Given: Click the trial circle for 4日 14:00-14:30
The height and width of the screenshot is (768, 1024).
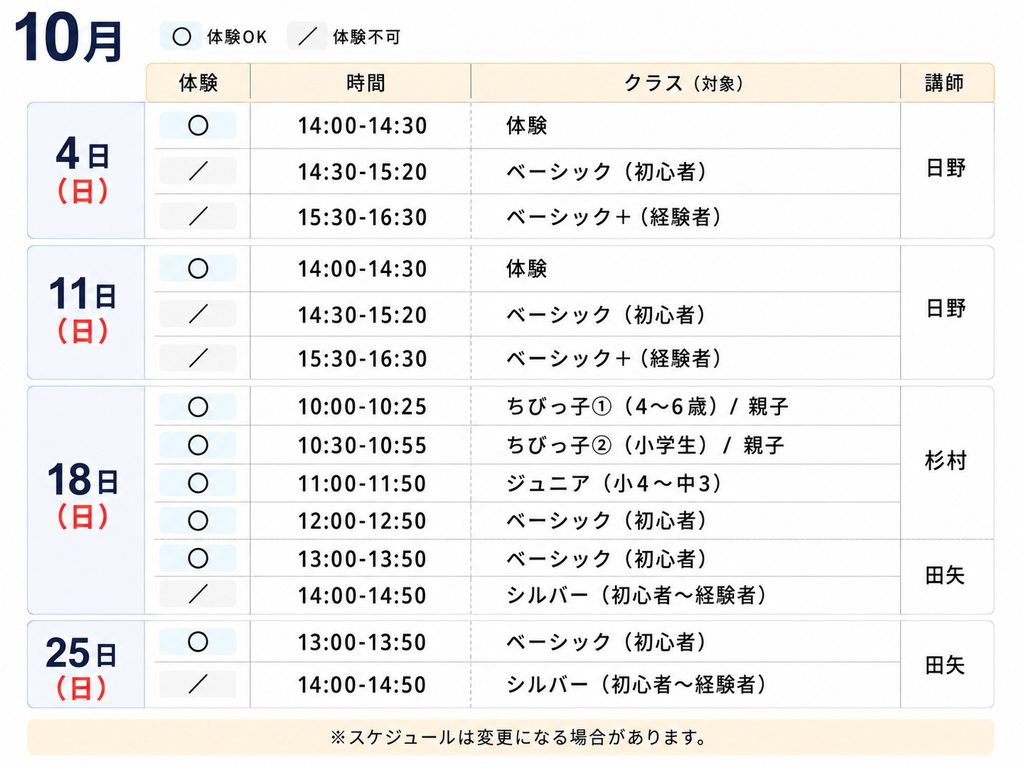Looking at the screenshot, I should click(x=198, y=125).
